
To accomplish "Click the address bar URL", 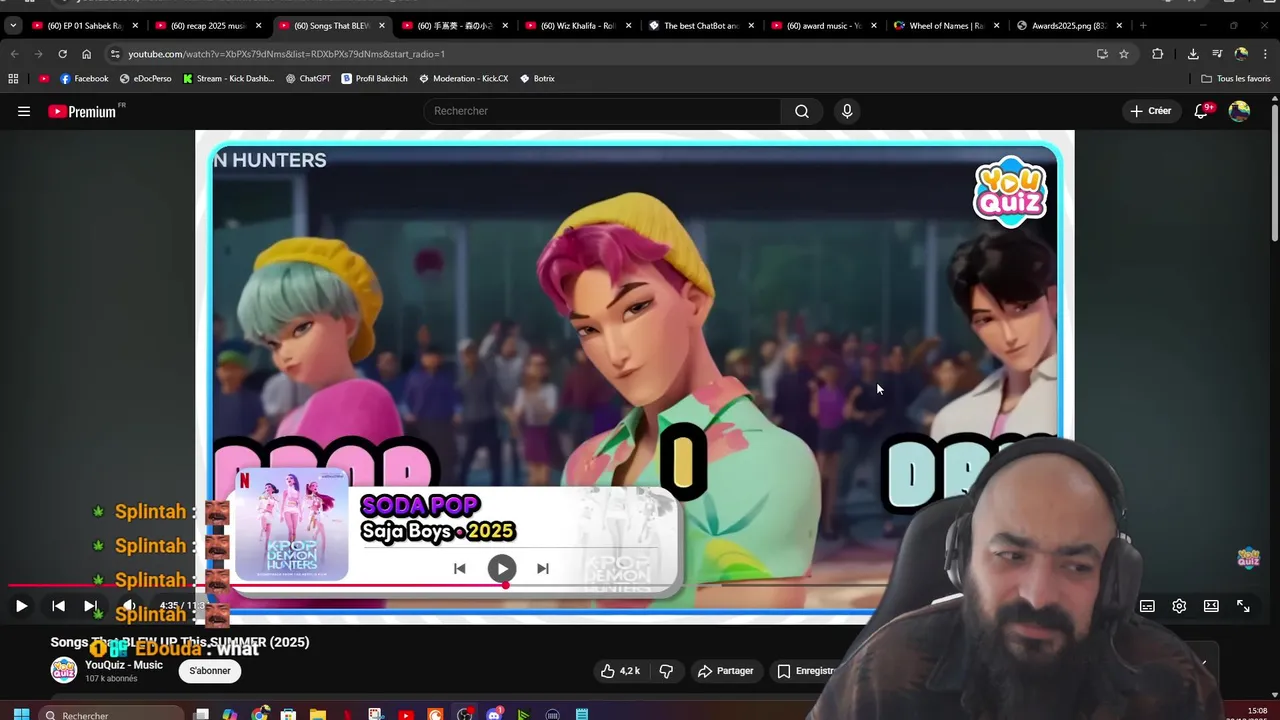I will (x=287, y=54).
